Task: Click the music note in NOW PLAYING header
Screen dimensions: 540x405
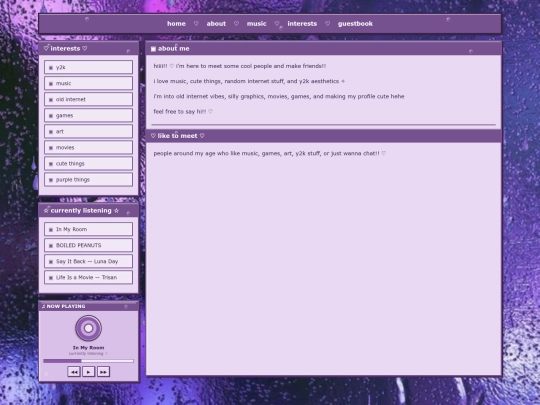Action: (43, 306)
